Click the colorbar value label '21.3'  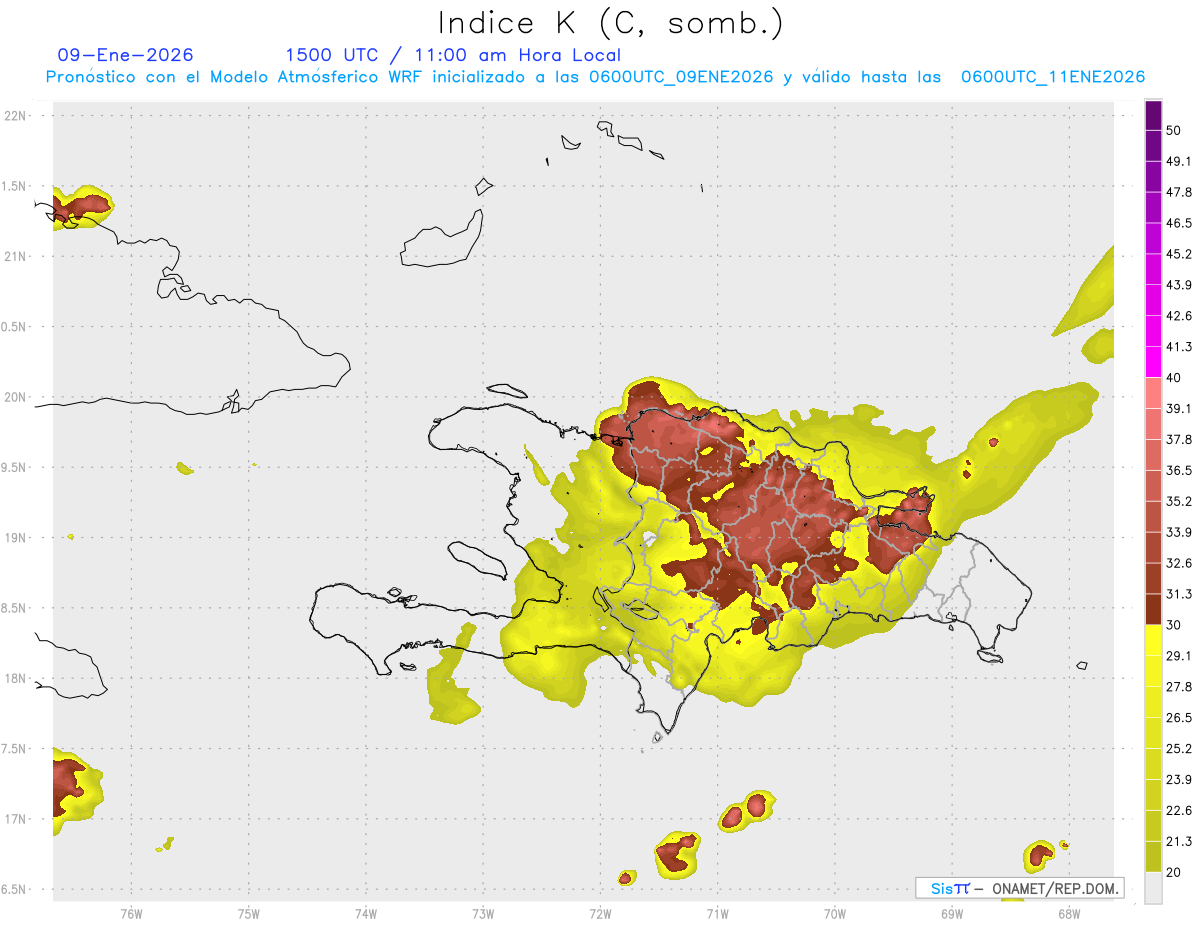coord(1178,842)
